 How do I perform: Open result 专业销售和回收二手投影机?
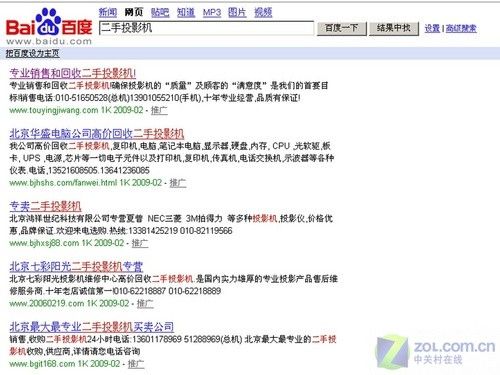tap(72, 73)
